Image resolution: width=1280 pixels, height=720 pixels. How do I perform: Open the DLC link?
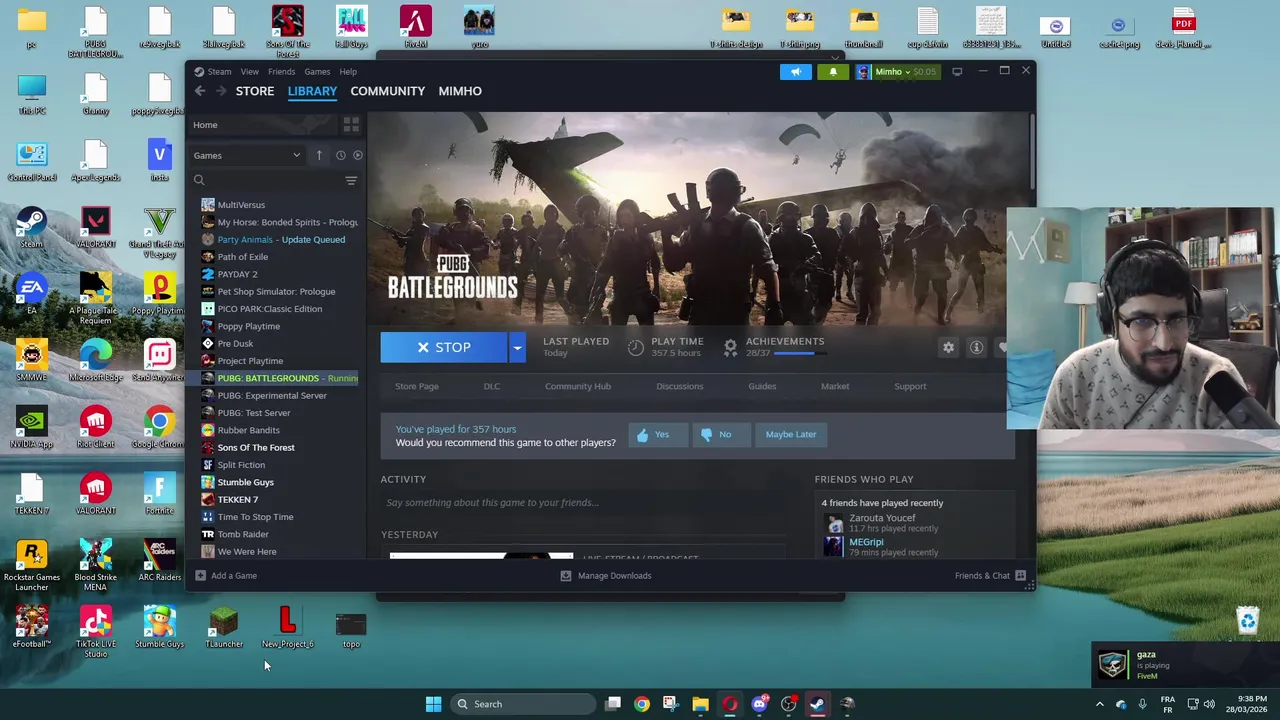(x=492, y=386)
